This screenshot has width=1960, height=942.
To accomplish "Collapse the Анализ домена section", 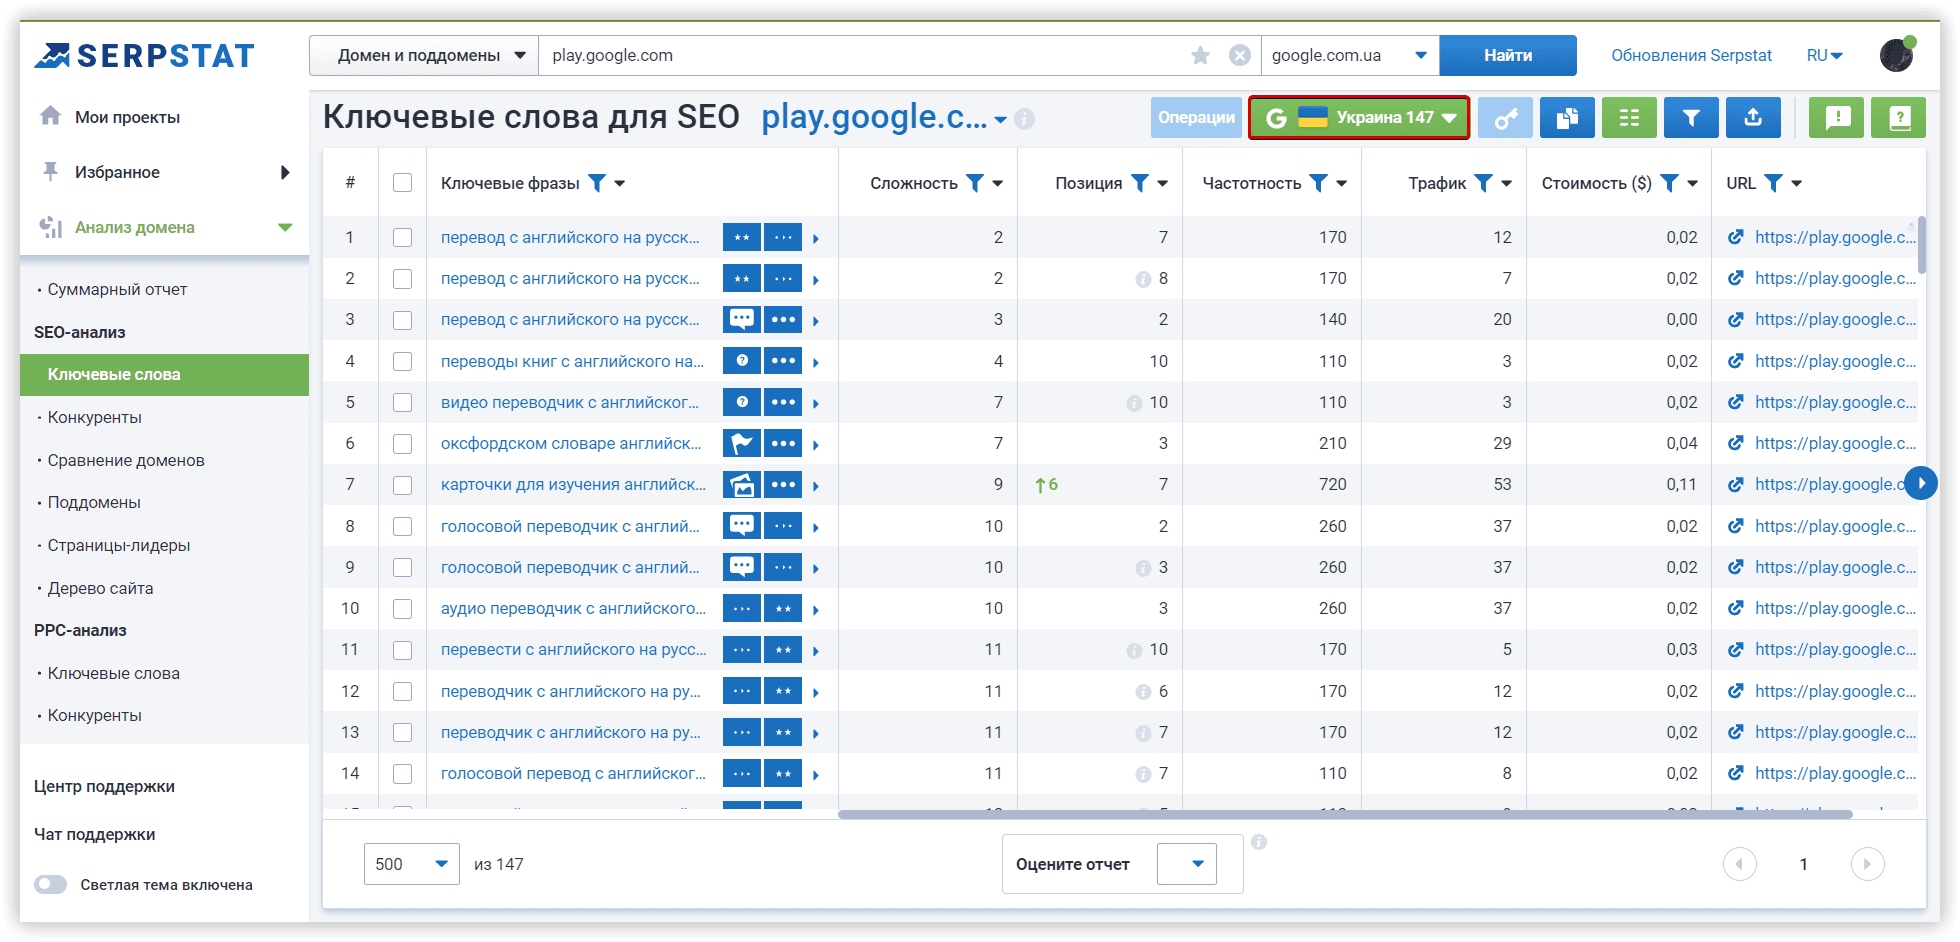I will (285, 227).
